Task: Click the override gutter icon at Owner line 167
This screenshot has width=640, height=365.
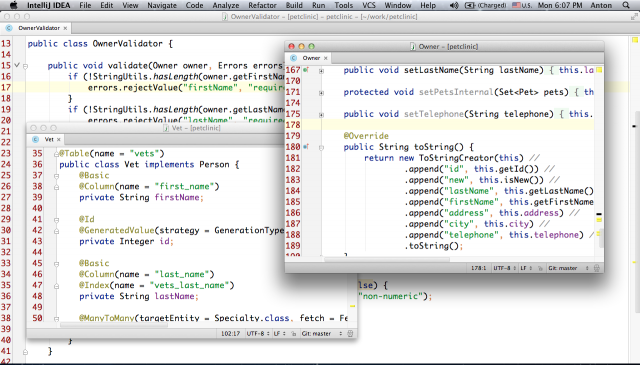Action: tap(306, 70)
